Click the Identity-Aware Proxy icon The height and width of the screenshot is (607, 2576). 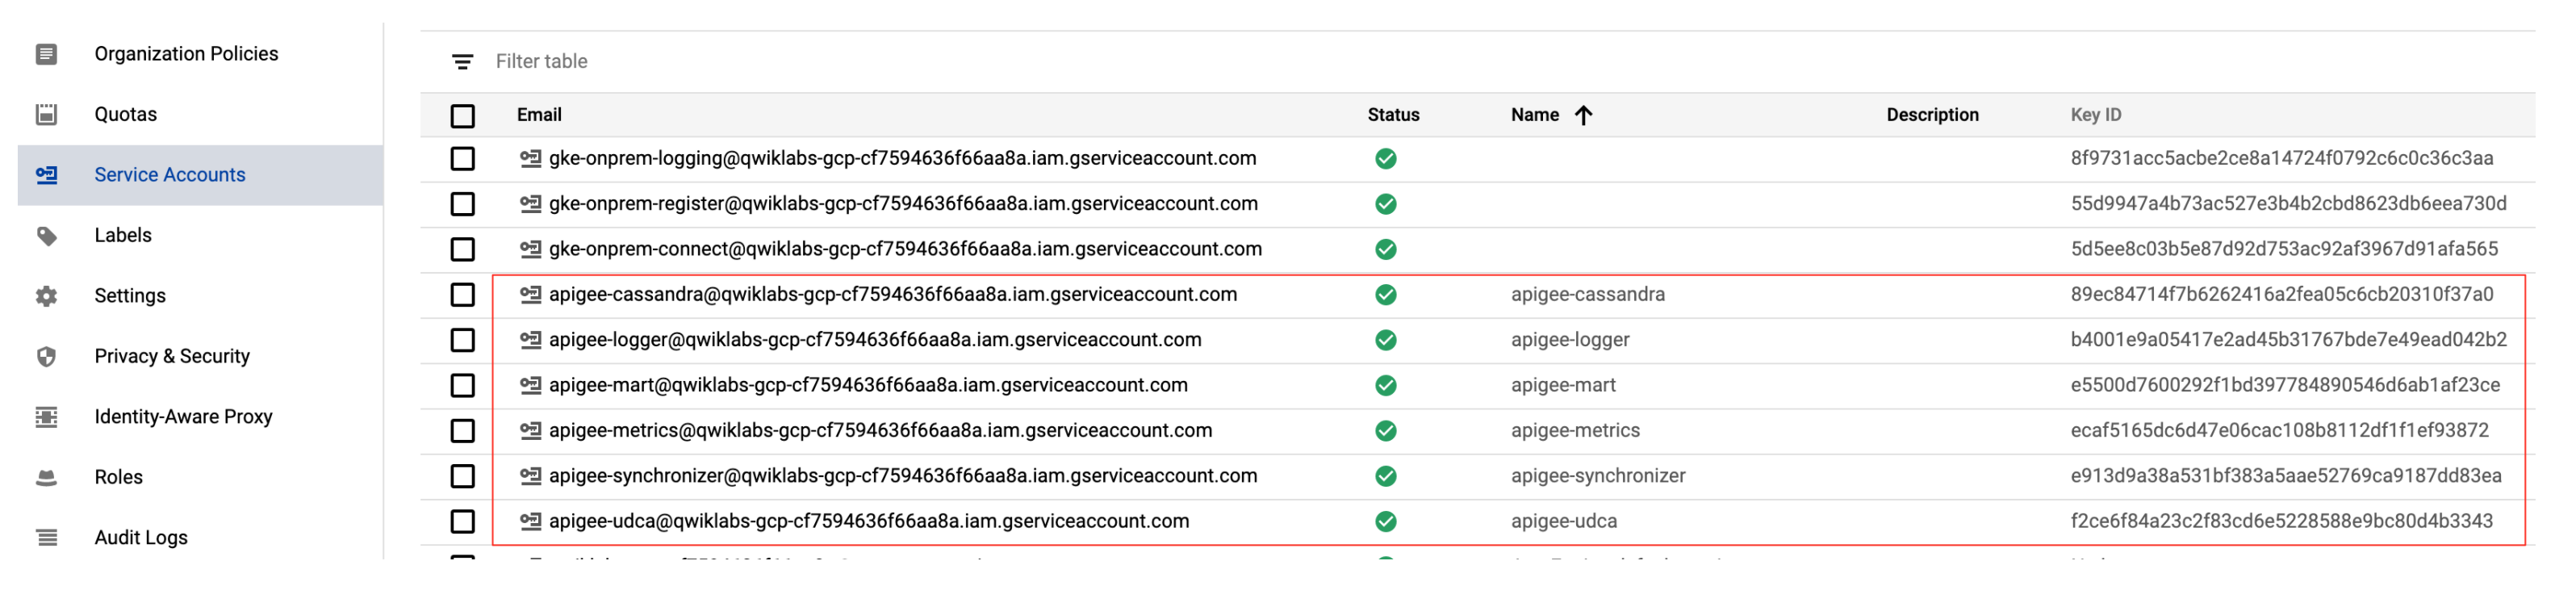coord(46,417)
